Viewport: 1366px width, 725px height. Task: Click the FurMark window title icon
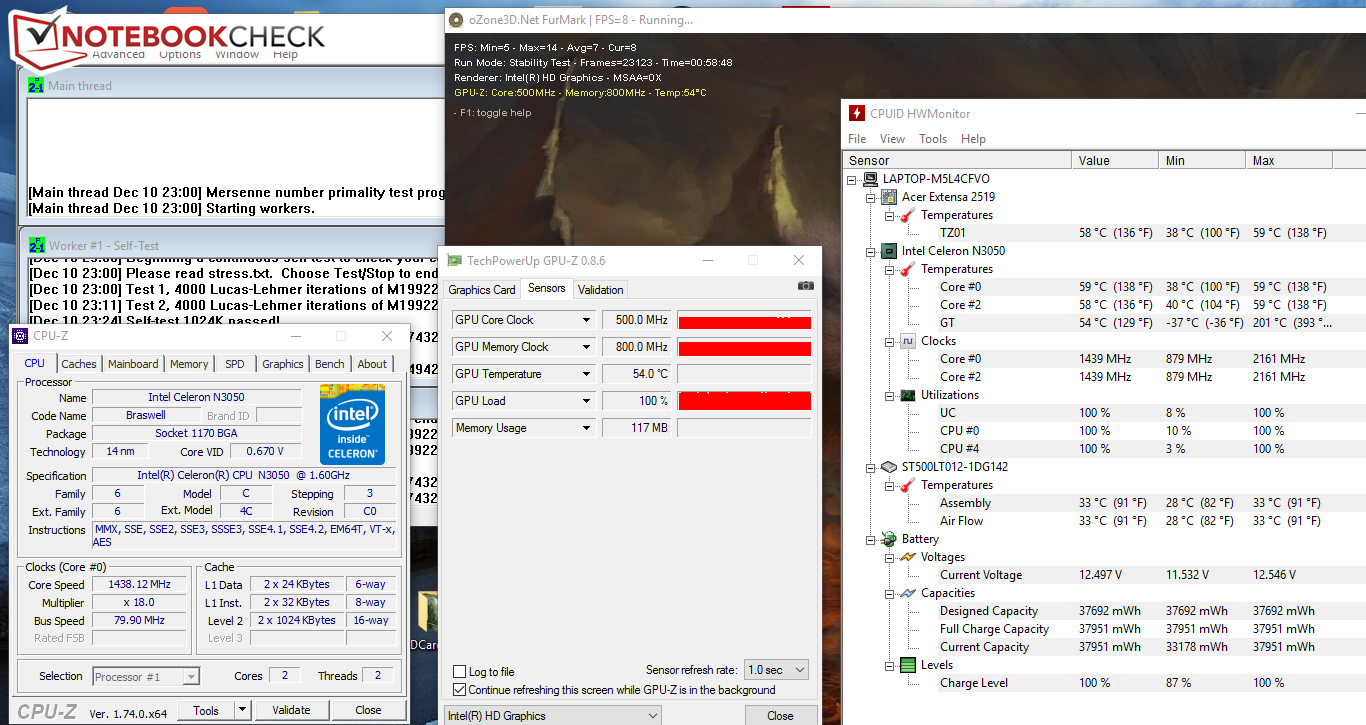click(456, 19)
